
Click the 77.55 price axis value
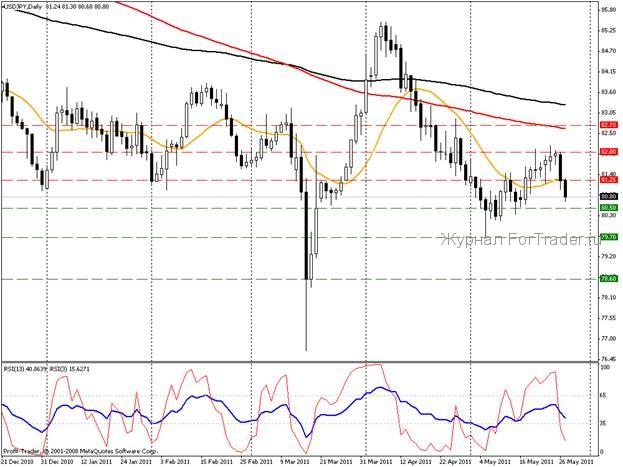tap(608, 318)
